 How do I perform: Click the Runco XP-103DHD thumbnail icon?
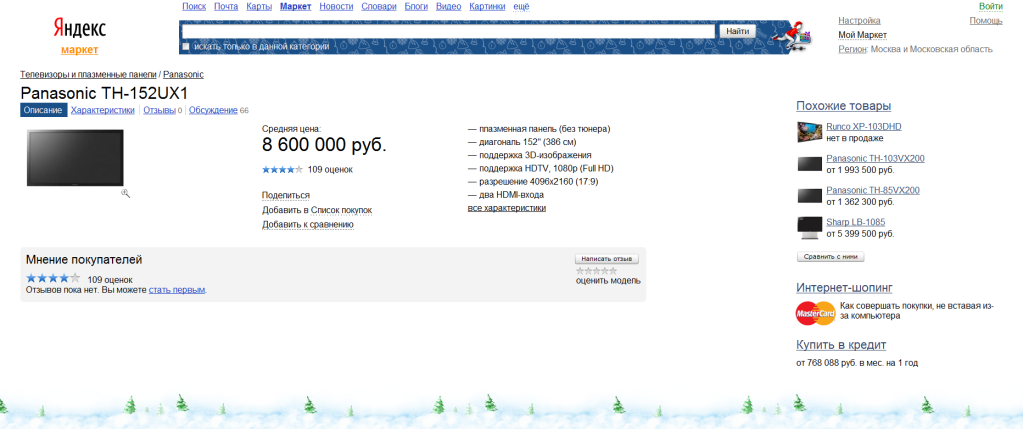[x=809, y=131]
